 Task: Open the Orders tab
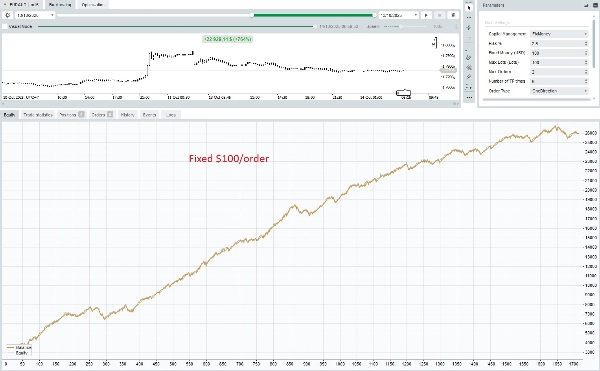pos(102,115)
